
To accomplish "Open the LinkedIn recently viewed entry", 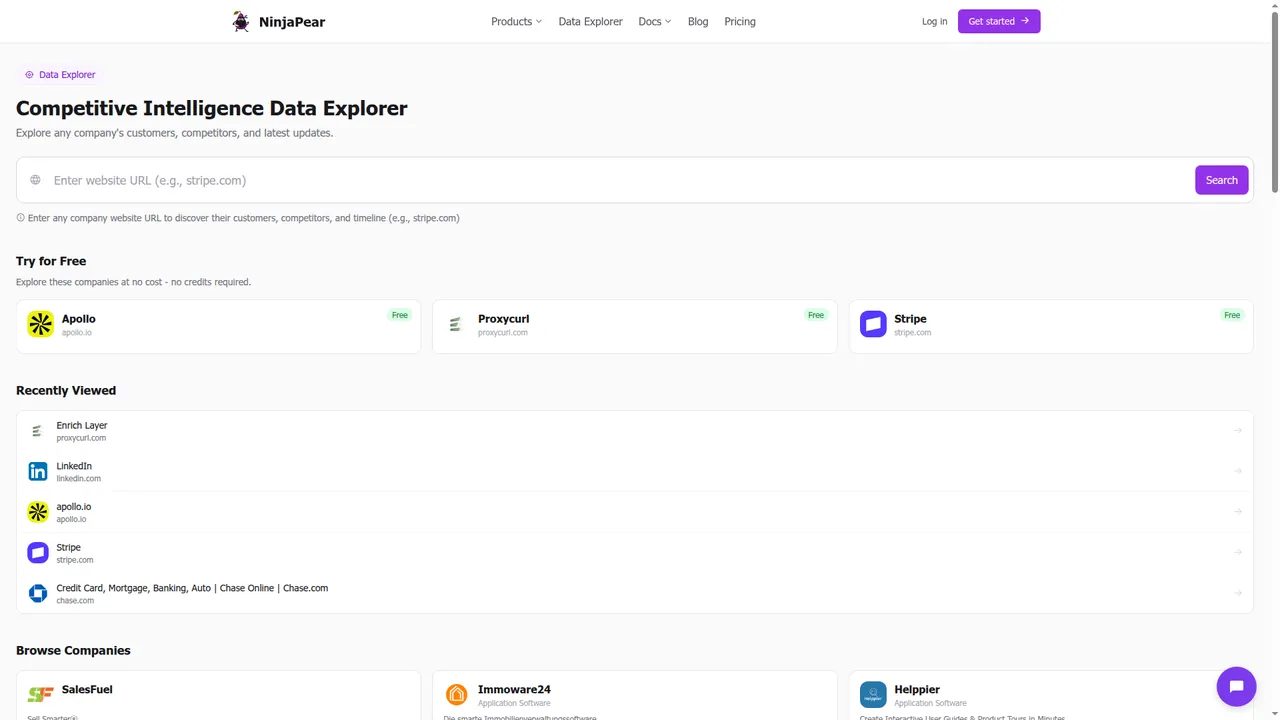I will (635, 471).
